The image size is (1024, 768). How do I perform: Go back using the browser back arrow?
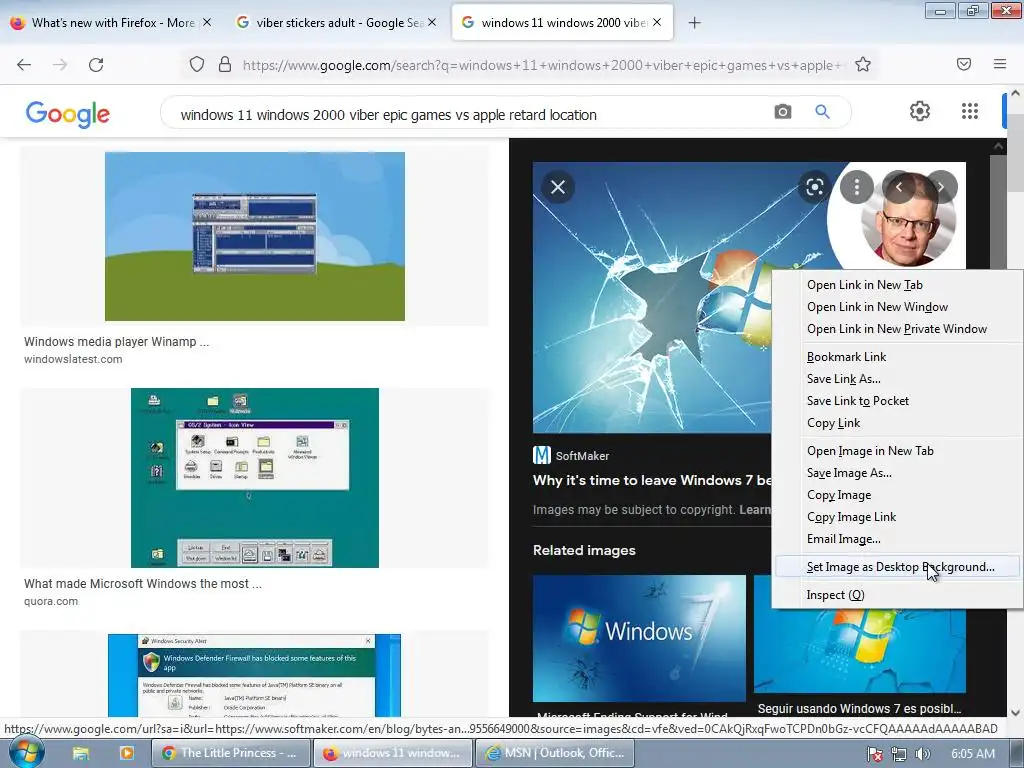point(24,65)
